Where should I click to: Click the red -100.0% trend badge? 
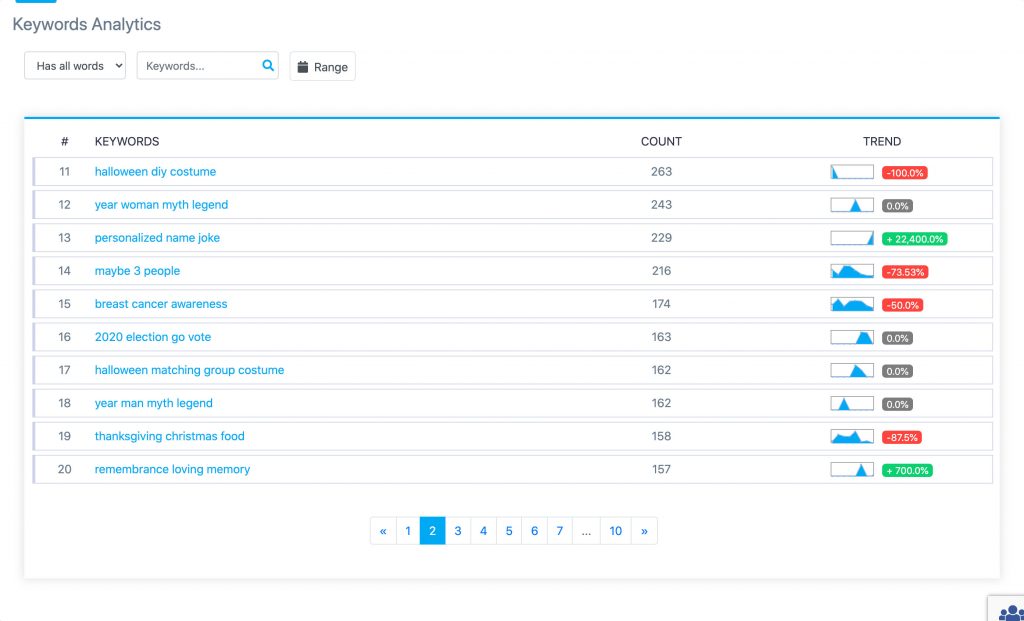point(903,171)
